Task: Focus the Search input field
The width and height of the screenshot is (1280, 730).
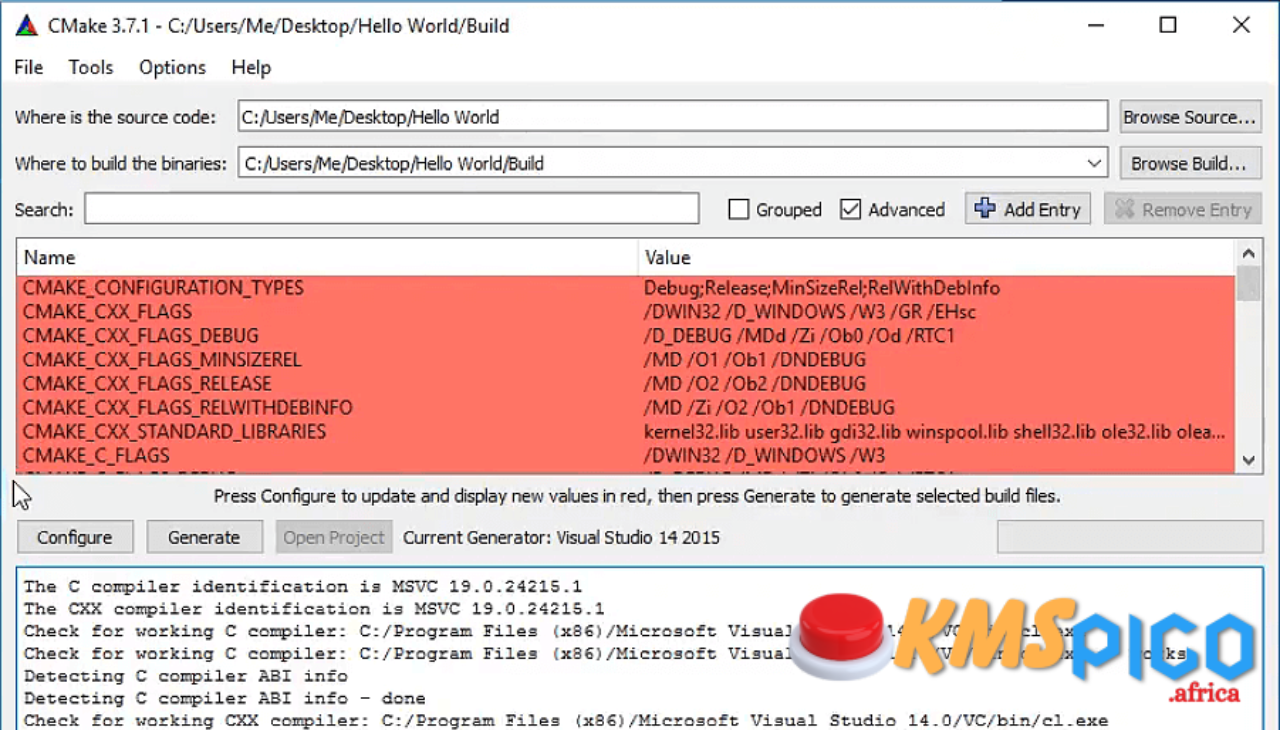Action: (391, 209)
